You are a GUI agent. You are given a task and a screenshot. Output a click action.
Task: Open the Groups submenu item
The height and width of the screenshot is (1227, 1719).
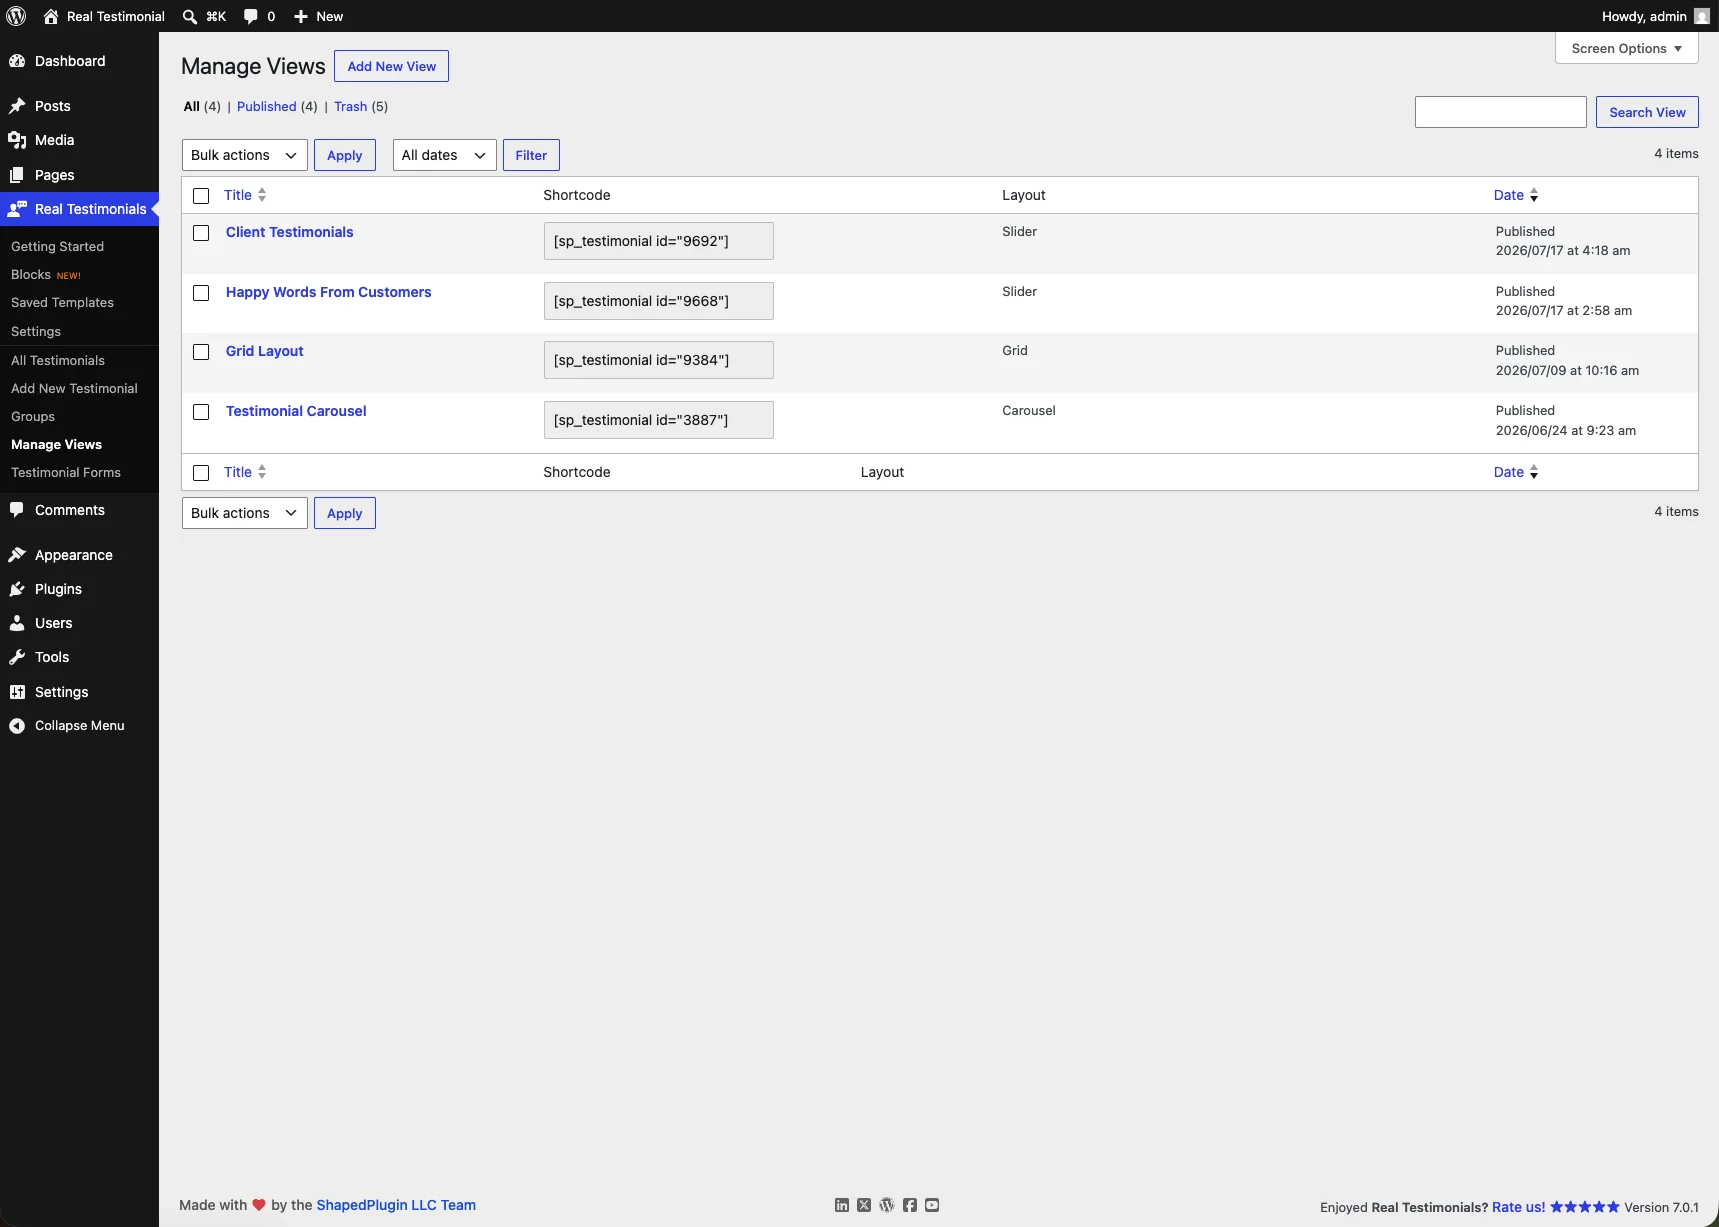(33, 416)
